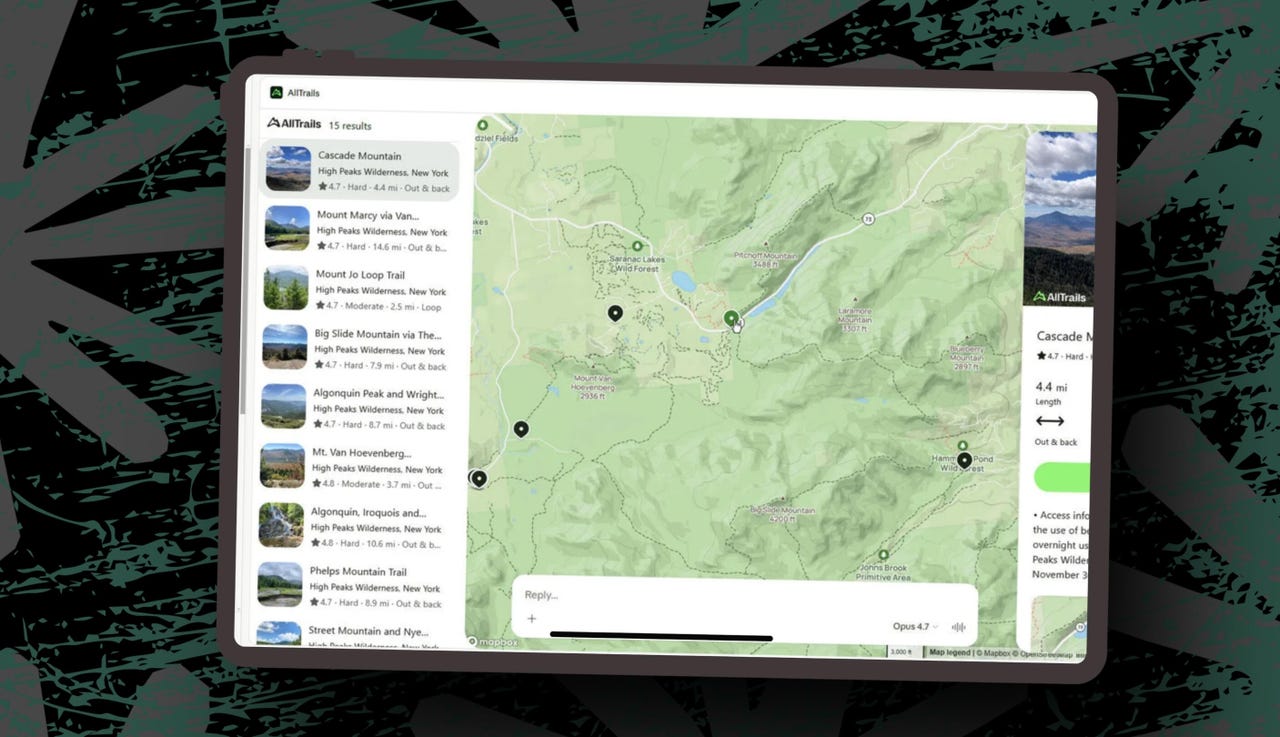The width and height of the screenshot is (1280, 737).
Task: Select the black pin below Saranac Lakes Wild Forest
Action: (615, 313)
